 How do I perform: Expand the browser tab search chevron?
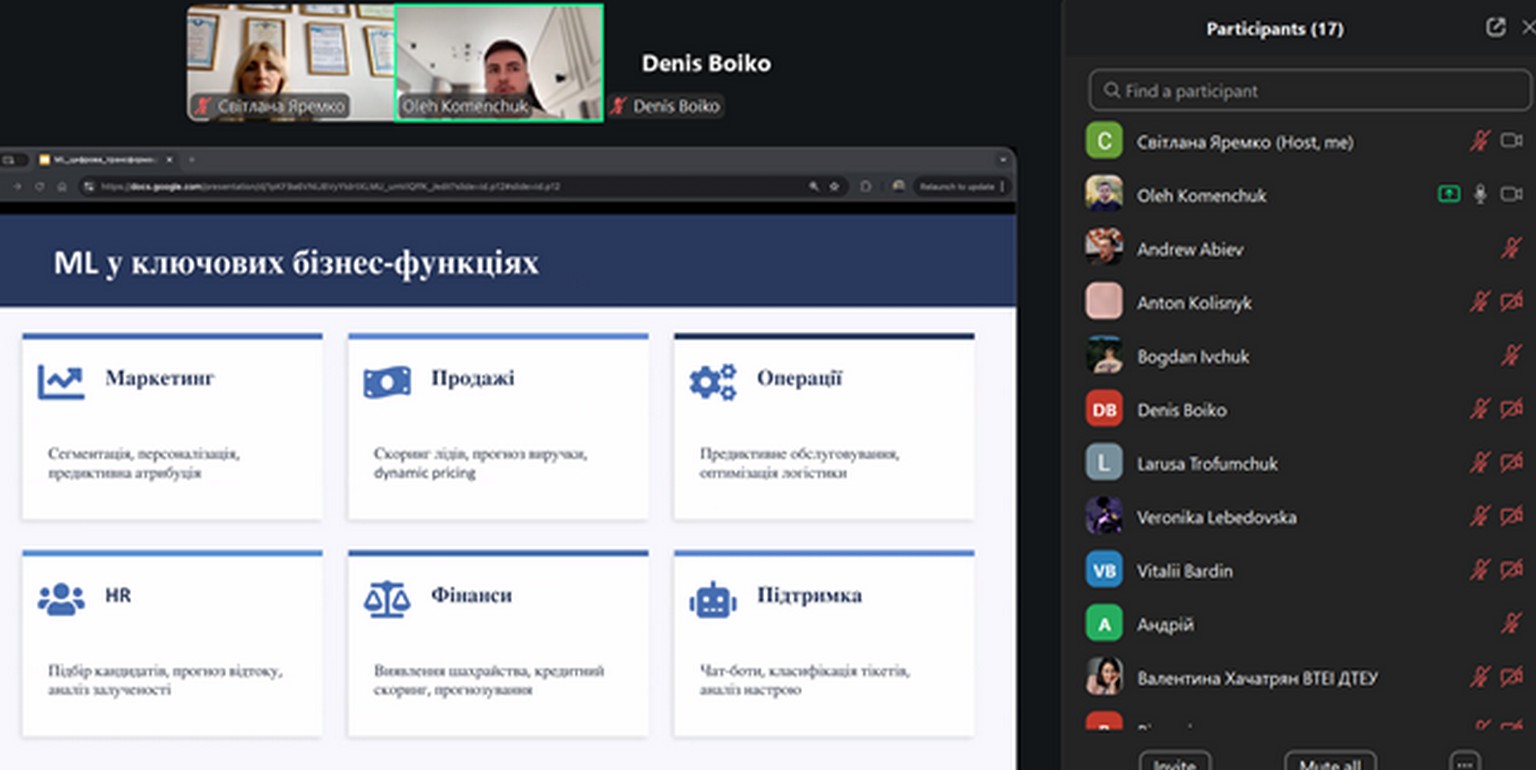1003,160
